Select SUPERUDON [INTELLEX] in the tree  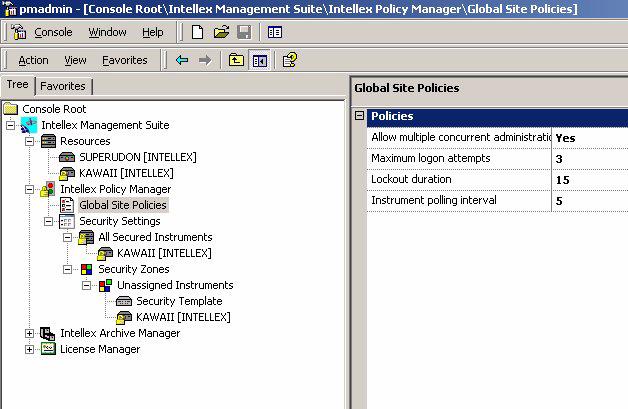[x=138, y=157]
